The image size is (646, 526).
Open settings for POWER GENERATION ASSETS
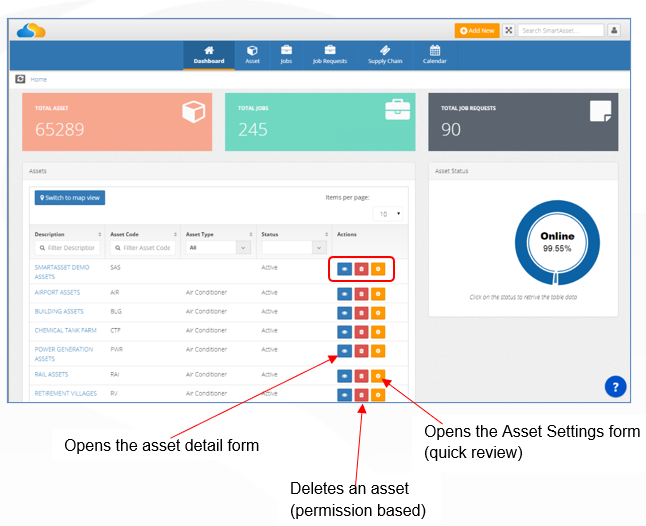point(378,351)
